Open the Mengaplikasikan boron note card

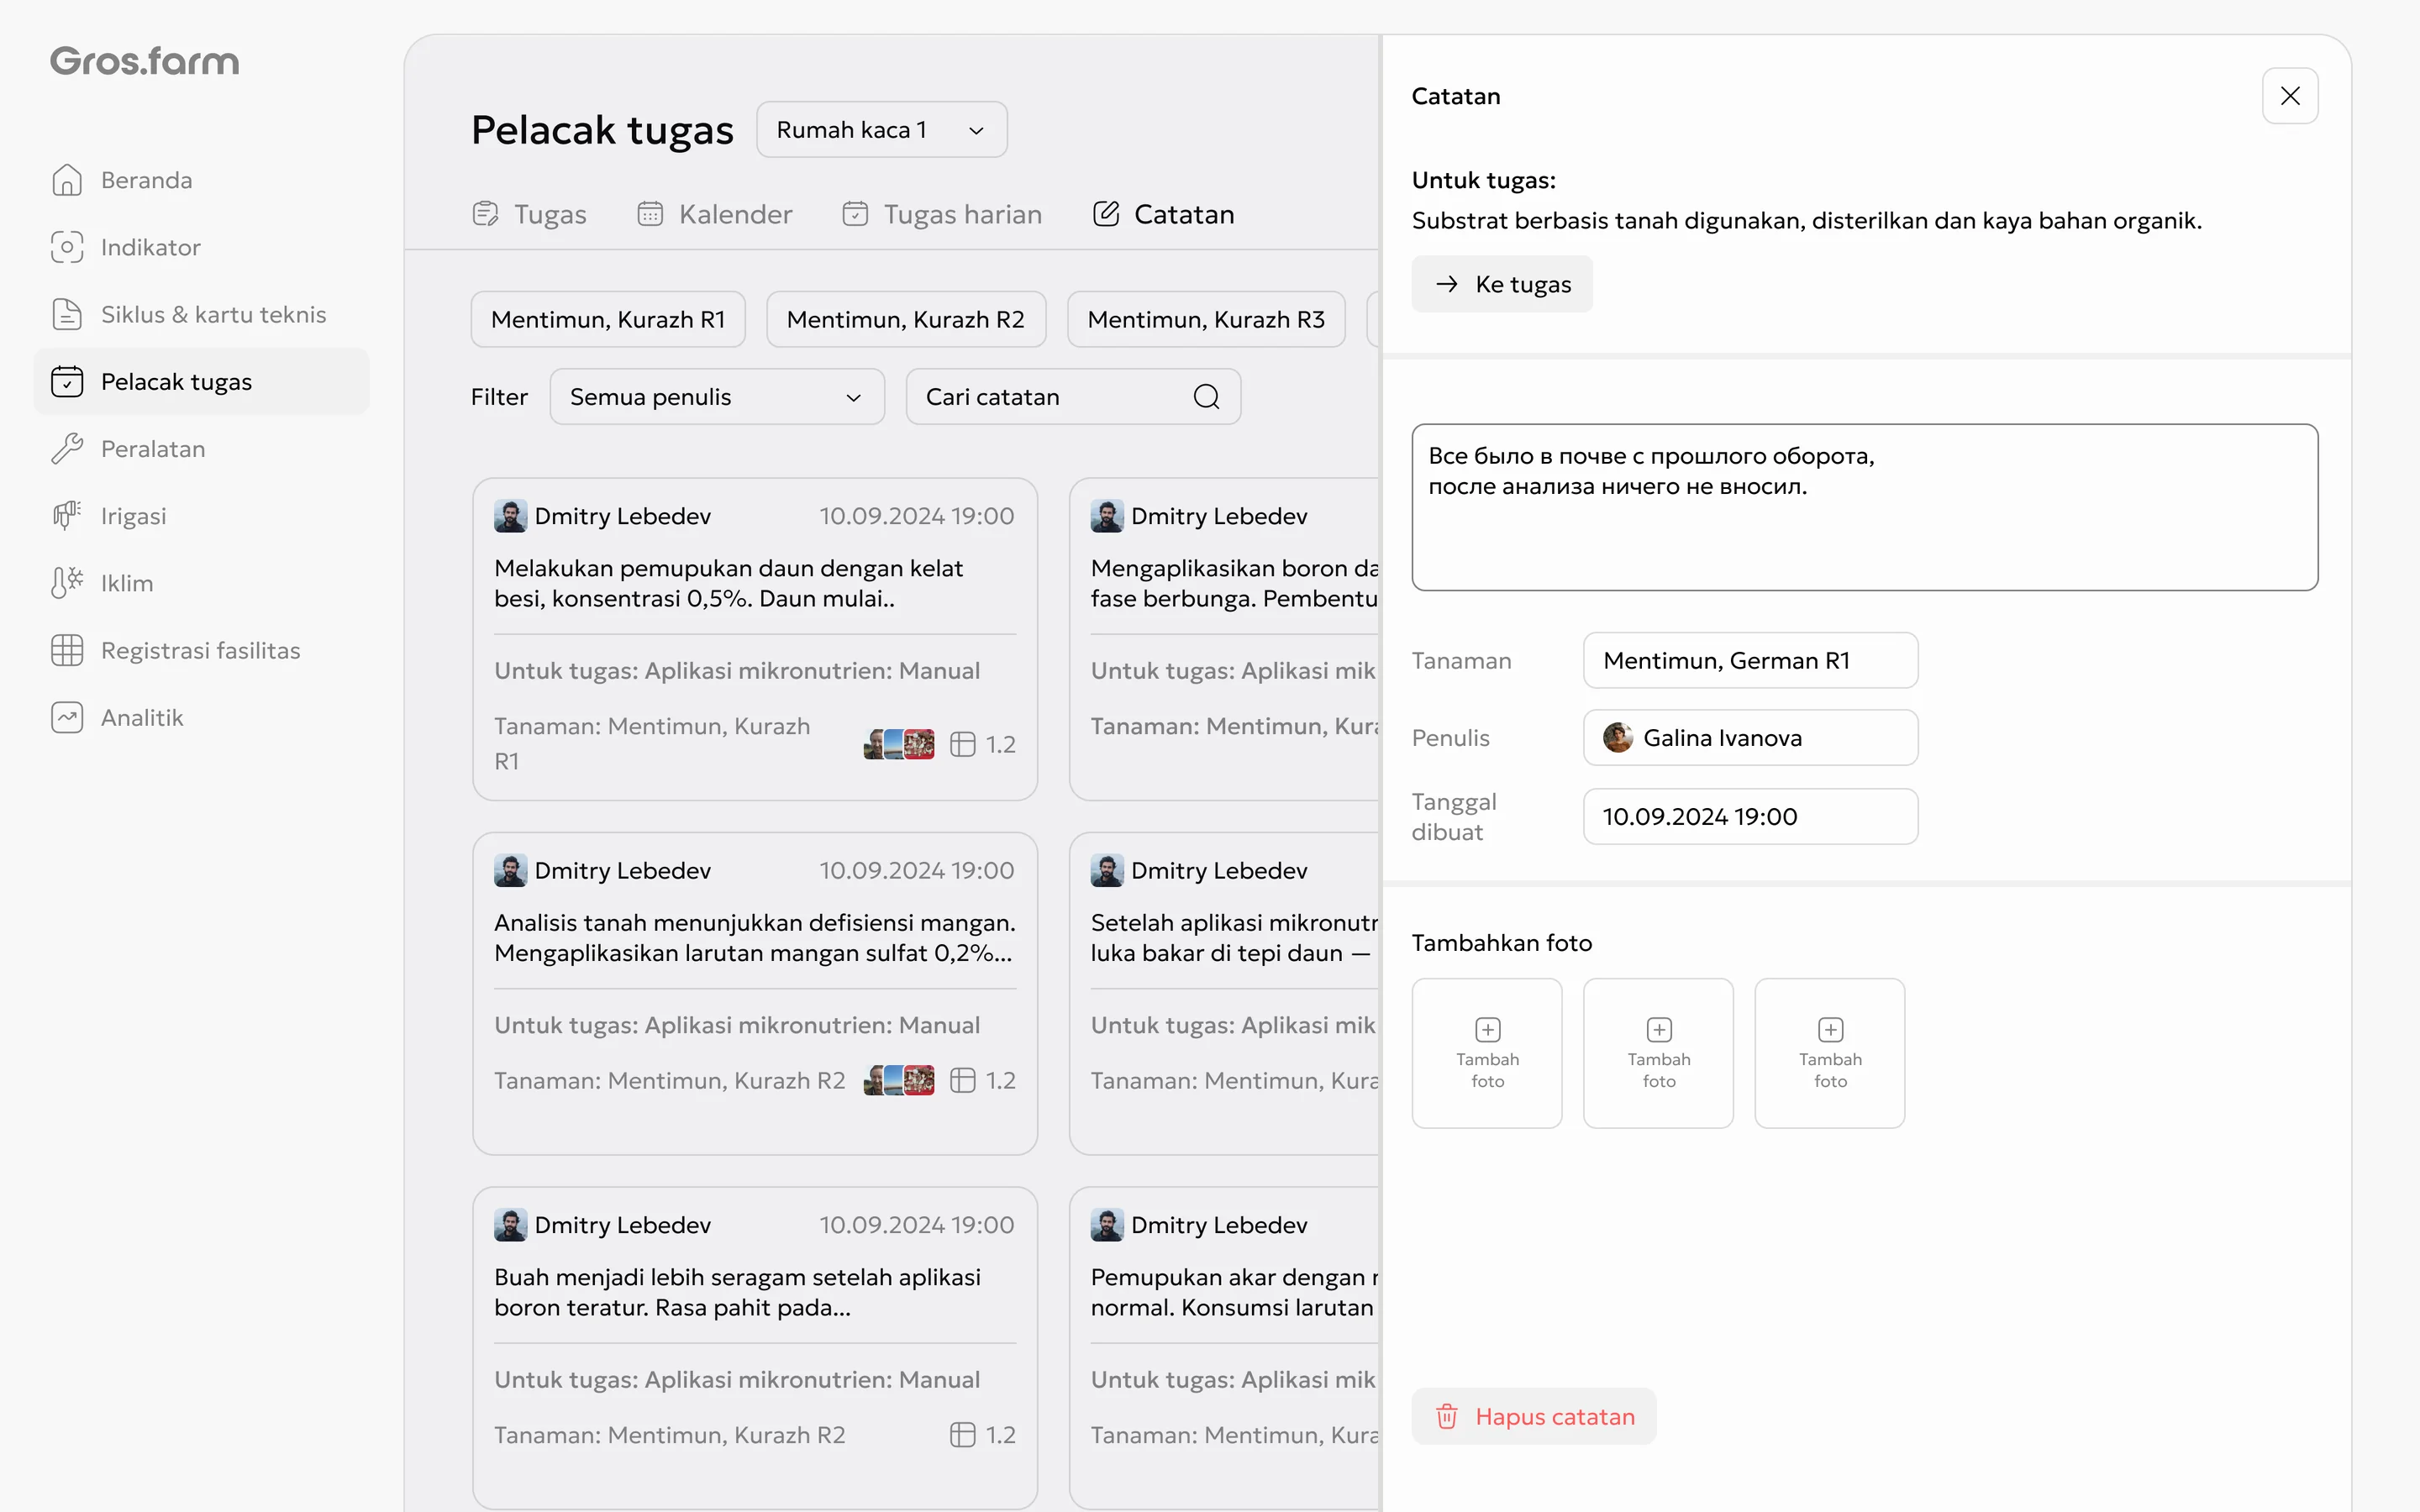(1225, 639)
